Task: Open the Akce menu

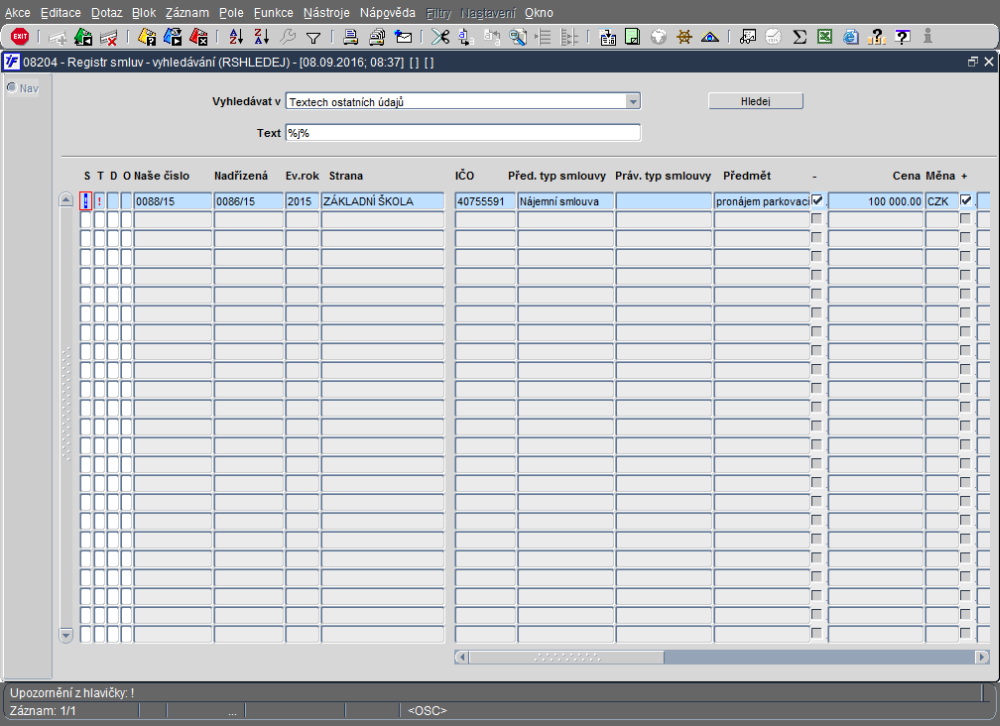Action: [17, 13]
